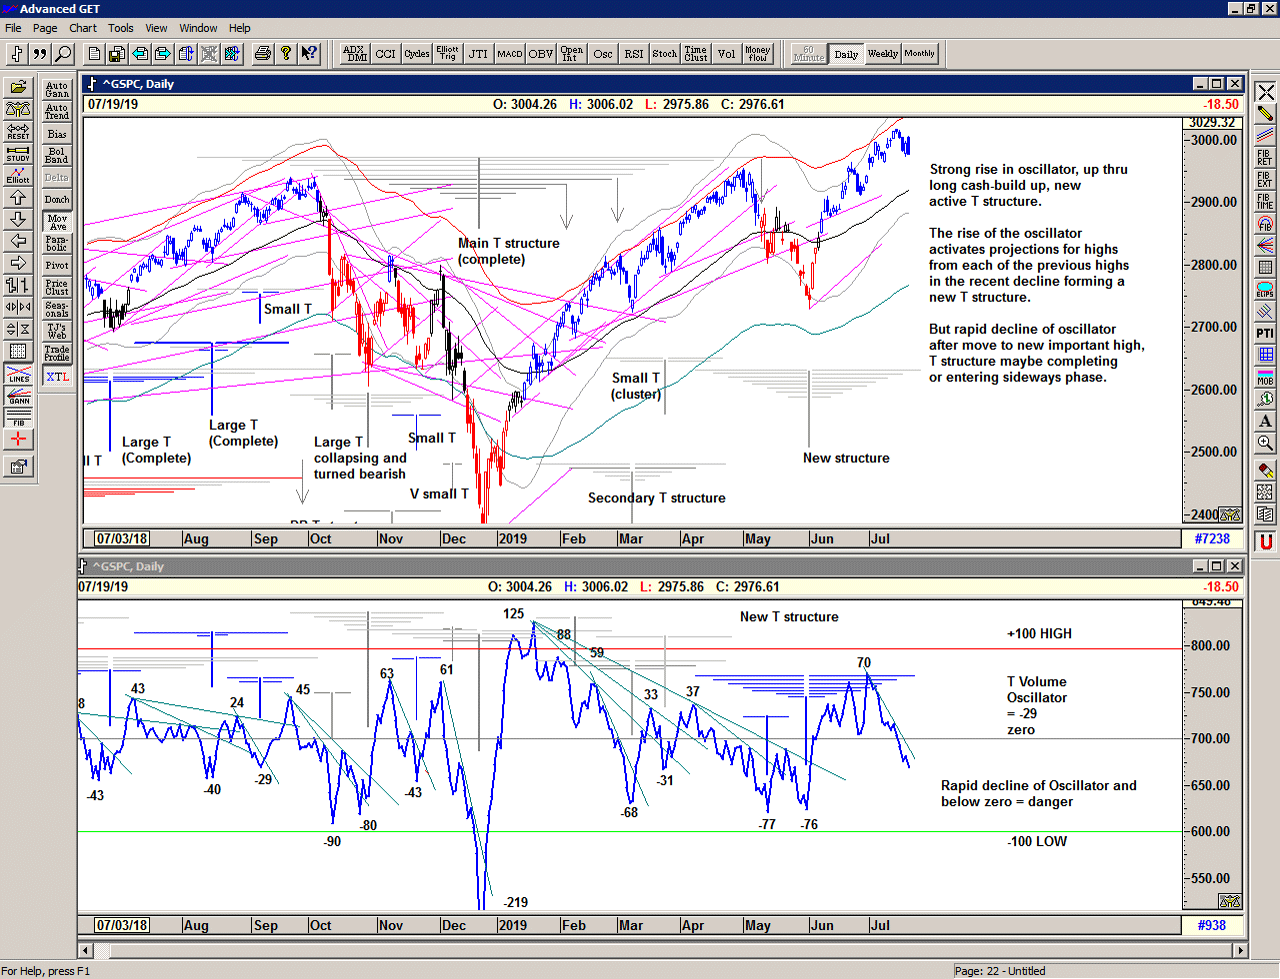Expand the lower oscillator pane menu icon
Screen dimensions: 1280x979
coord(84,566)
